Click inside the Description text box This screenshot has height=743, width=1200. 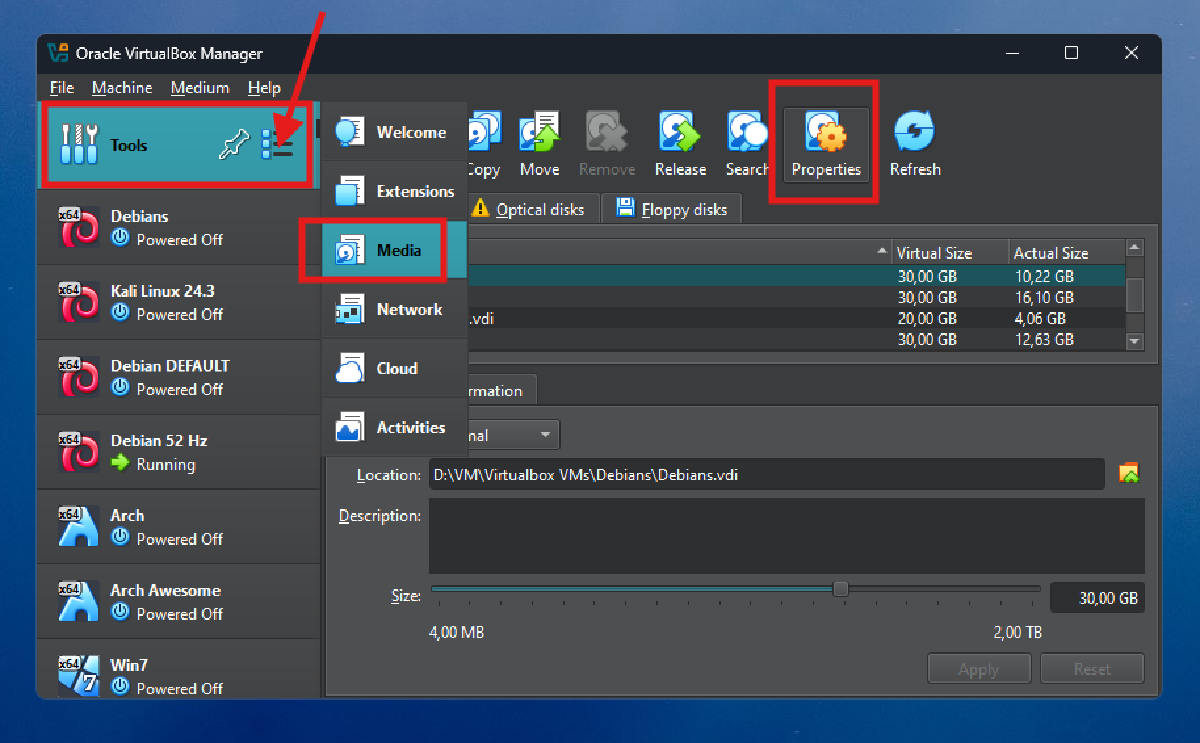coord(787,536)
